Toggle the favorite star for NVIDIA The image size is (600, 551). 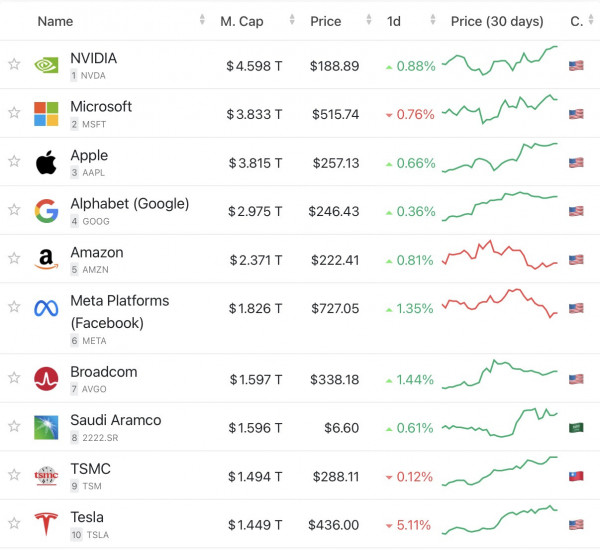[14, 65]
